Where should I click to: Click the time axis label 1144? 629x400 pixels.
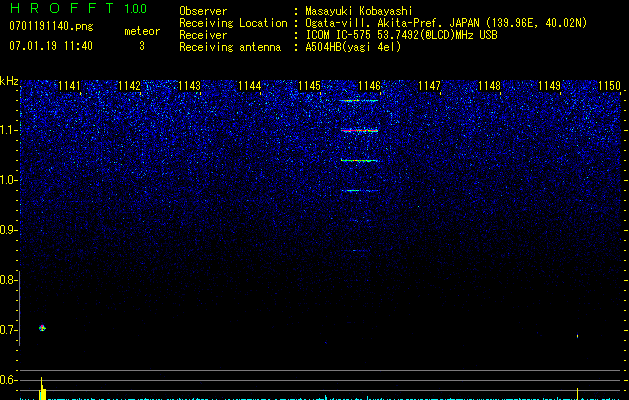tap(249, 86)
